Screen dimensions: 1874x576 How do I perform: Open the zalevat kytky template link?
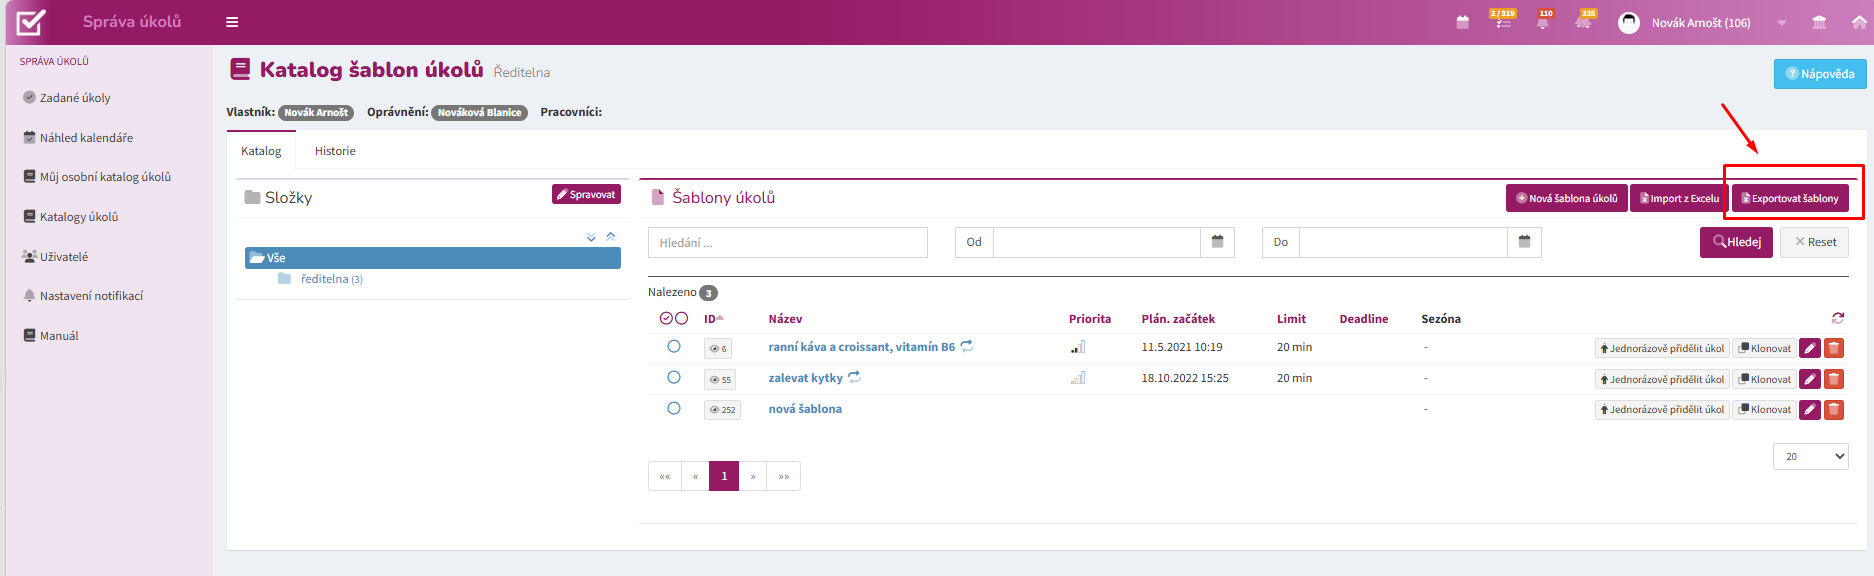tap(805, 378)
